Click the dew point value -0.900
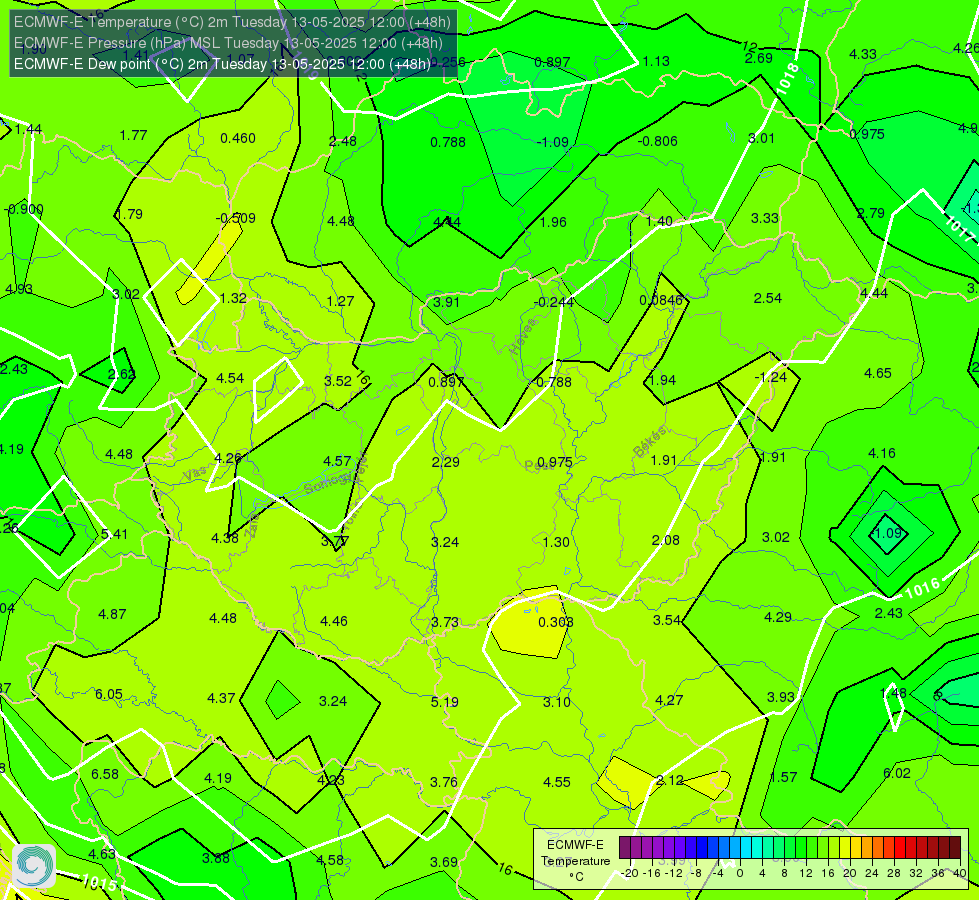The height and width of the screenshot is (900, 979). [23, 210]
